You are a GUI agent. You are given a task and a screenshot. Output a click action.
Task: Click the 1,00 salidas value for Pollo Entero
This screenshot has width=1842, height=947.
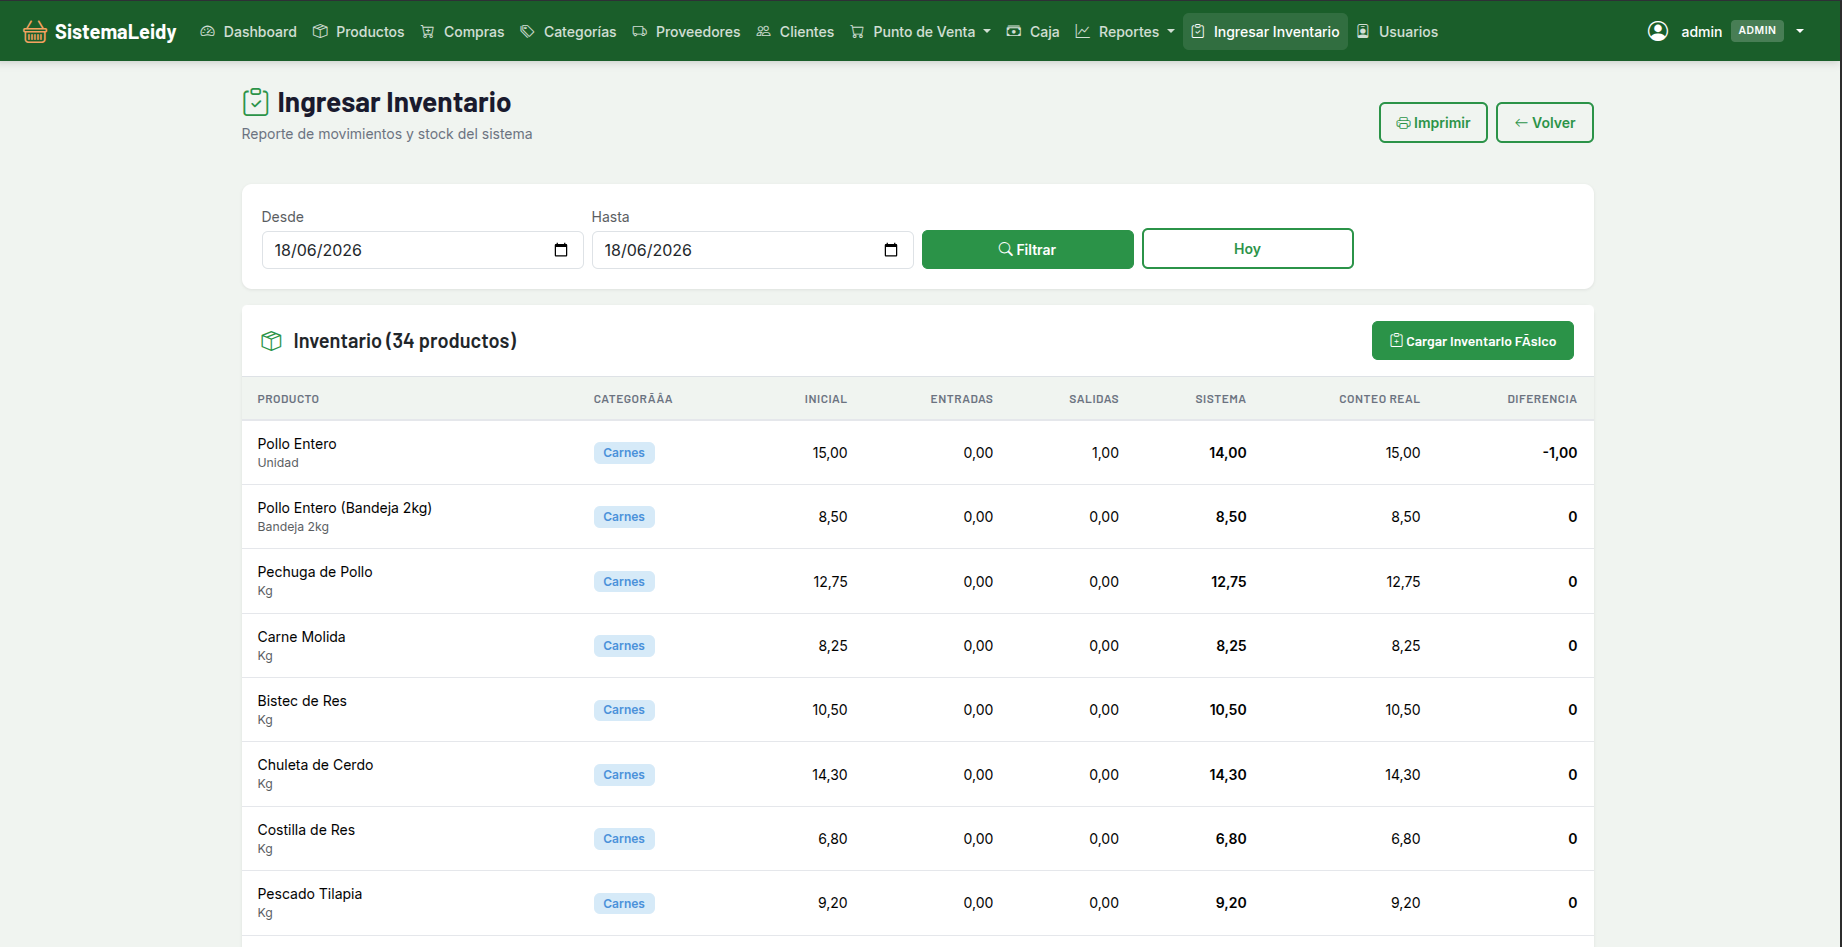(x=1105, y=453)
